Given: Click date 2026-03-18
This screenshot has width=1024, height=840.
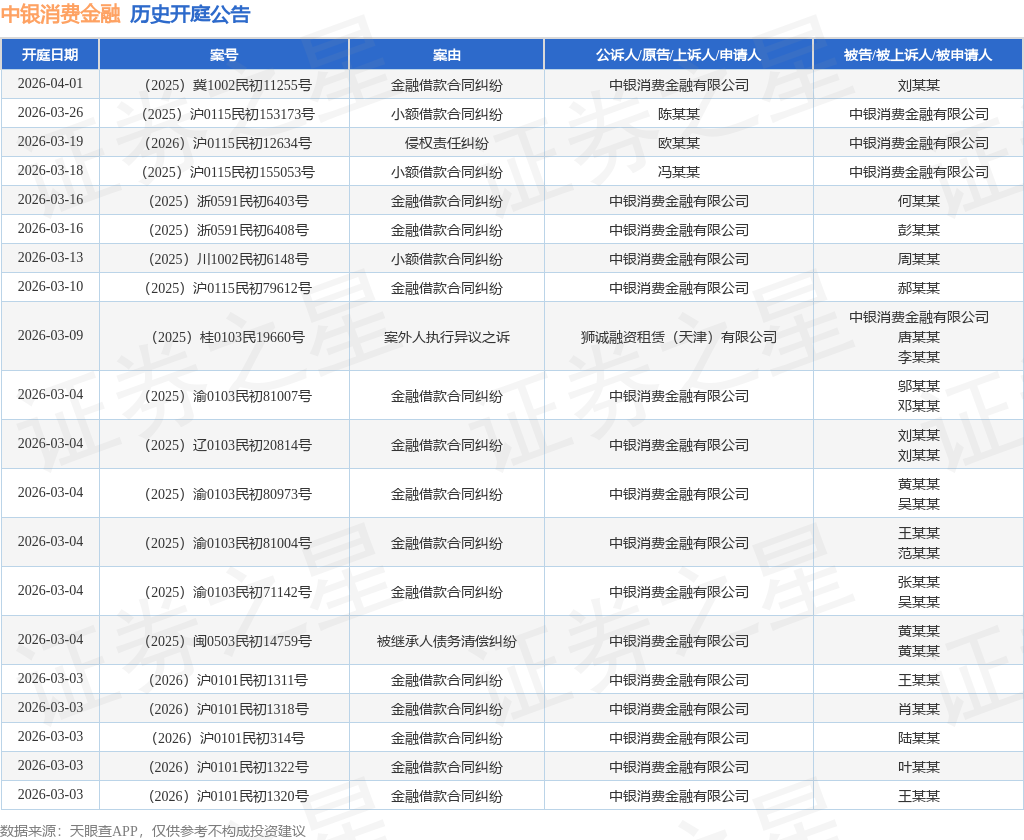Looking at the screenshot, I should 50,170.
